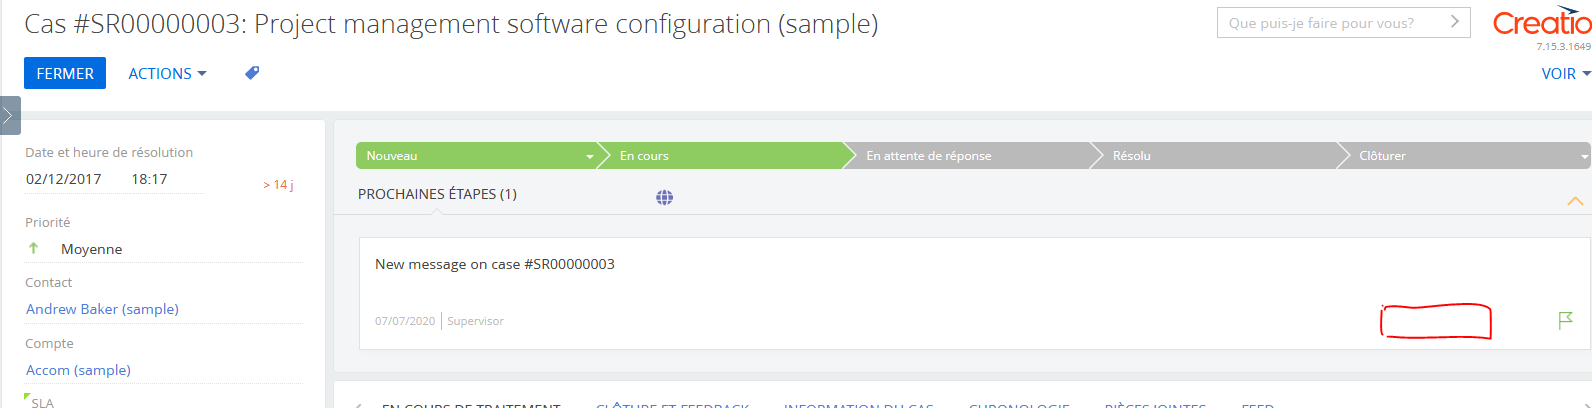Expand the Clôturer stage dropdown arrow
The image size is (1592, 408).
pyautogui.click(x=1584, y=156)
